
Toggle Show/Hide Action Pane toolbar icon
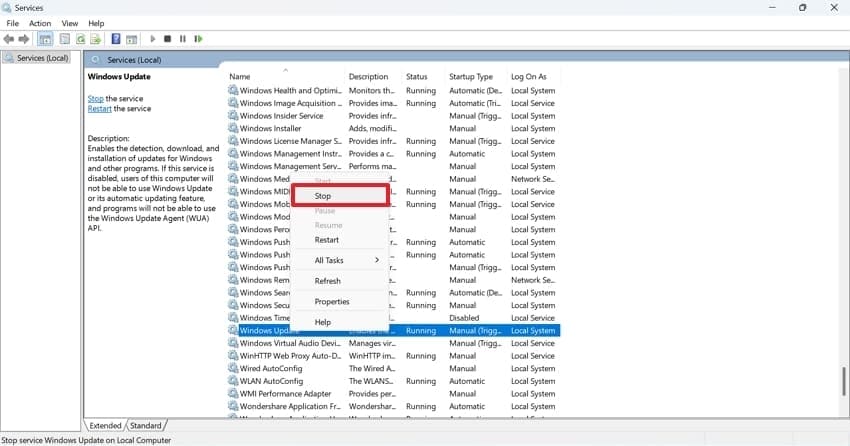pyautogui.click(x=131, y=39)
